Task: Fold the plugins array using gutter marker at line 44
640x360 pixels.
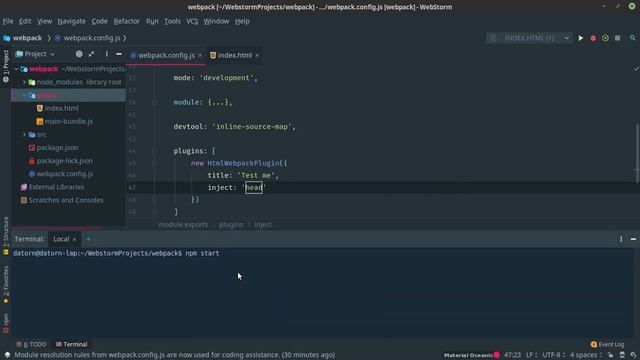Action: point(154,151)
